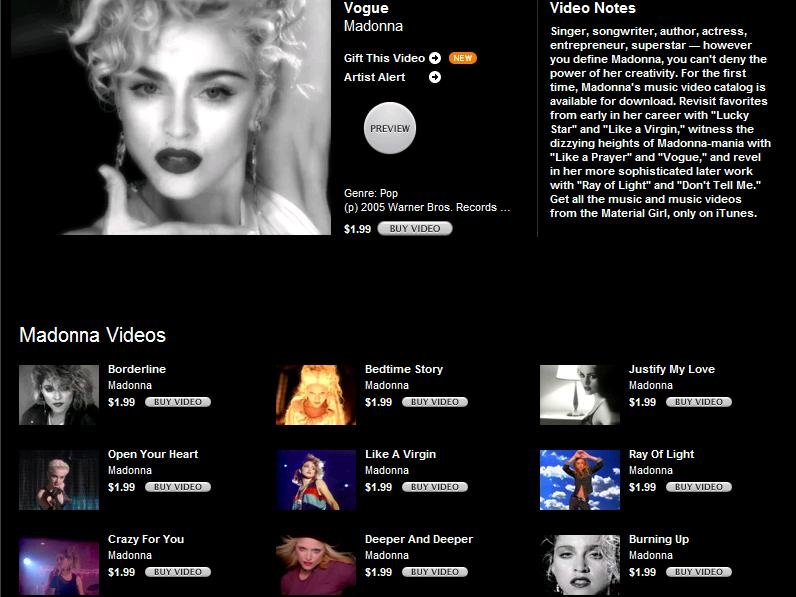The image size is (796, 597).
Task: Click the Burning Up title link
Action: (659, 539)
